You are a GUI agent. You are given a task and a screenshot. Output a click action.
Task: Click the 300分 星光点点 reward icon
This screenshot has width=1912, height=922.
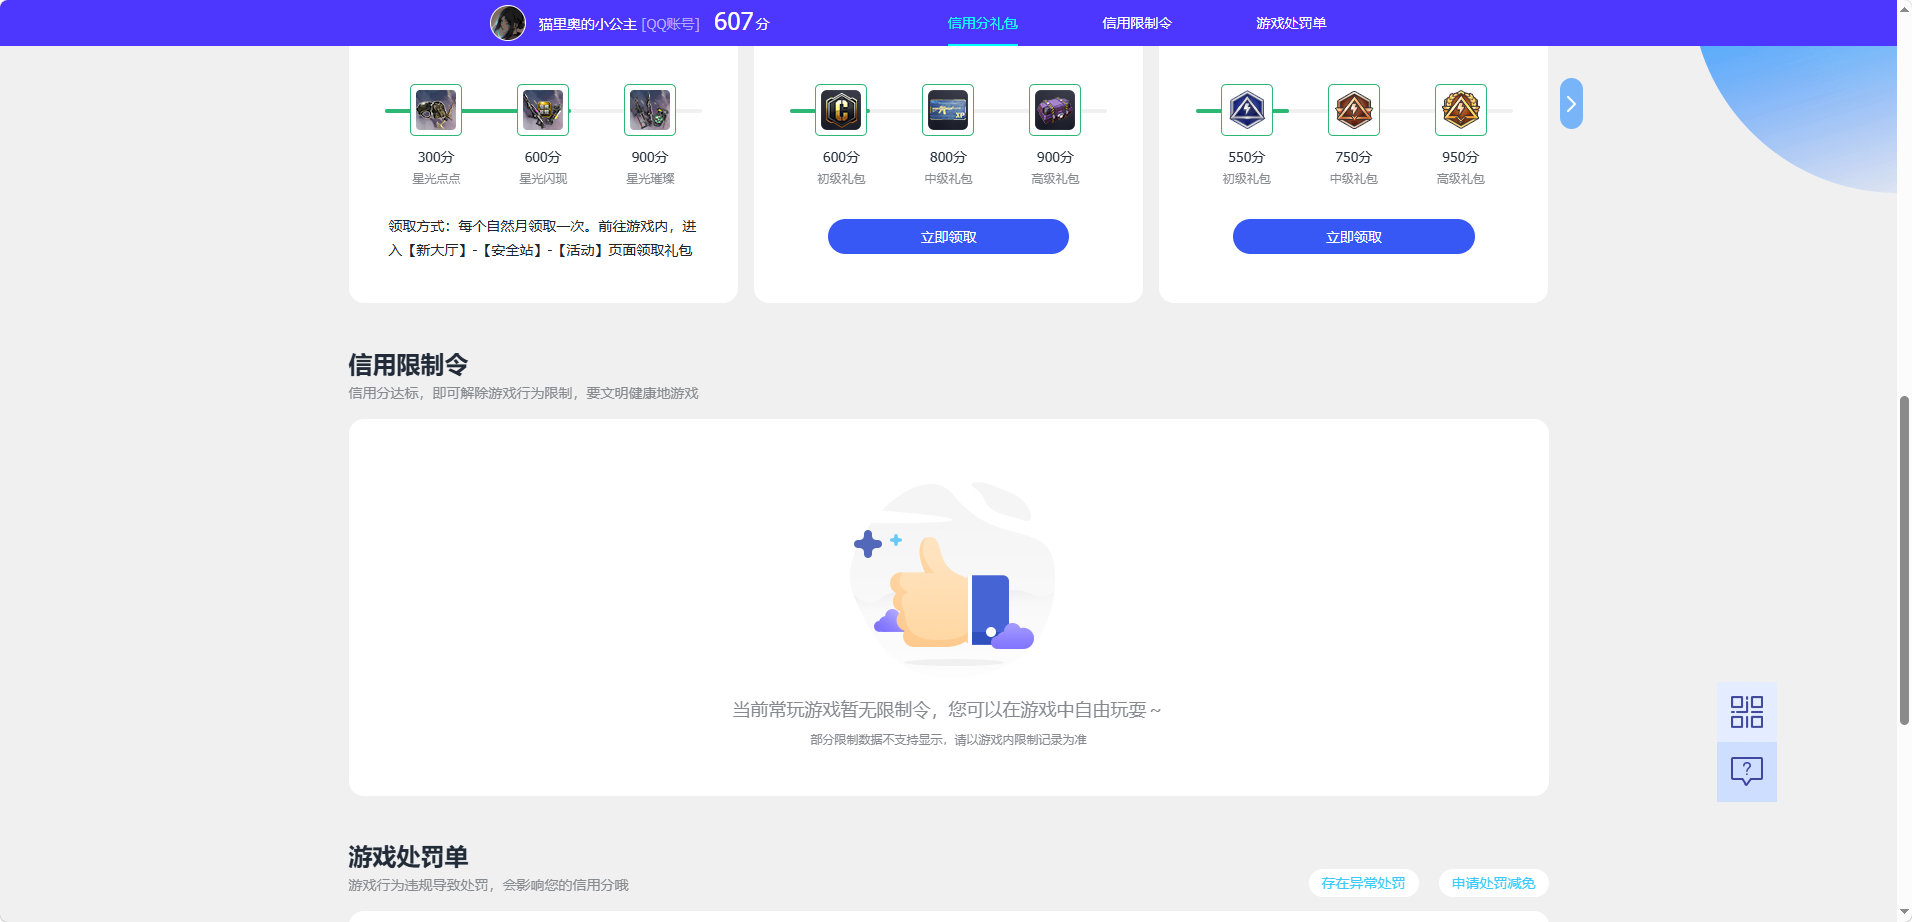click(436, 110)
